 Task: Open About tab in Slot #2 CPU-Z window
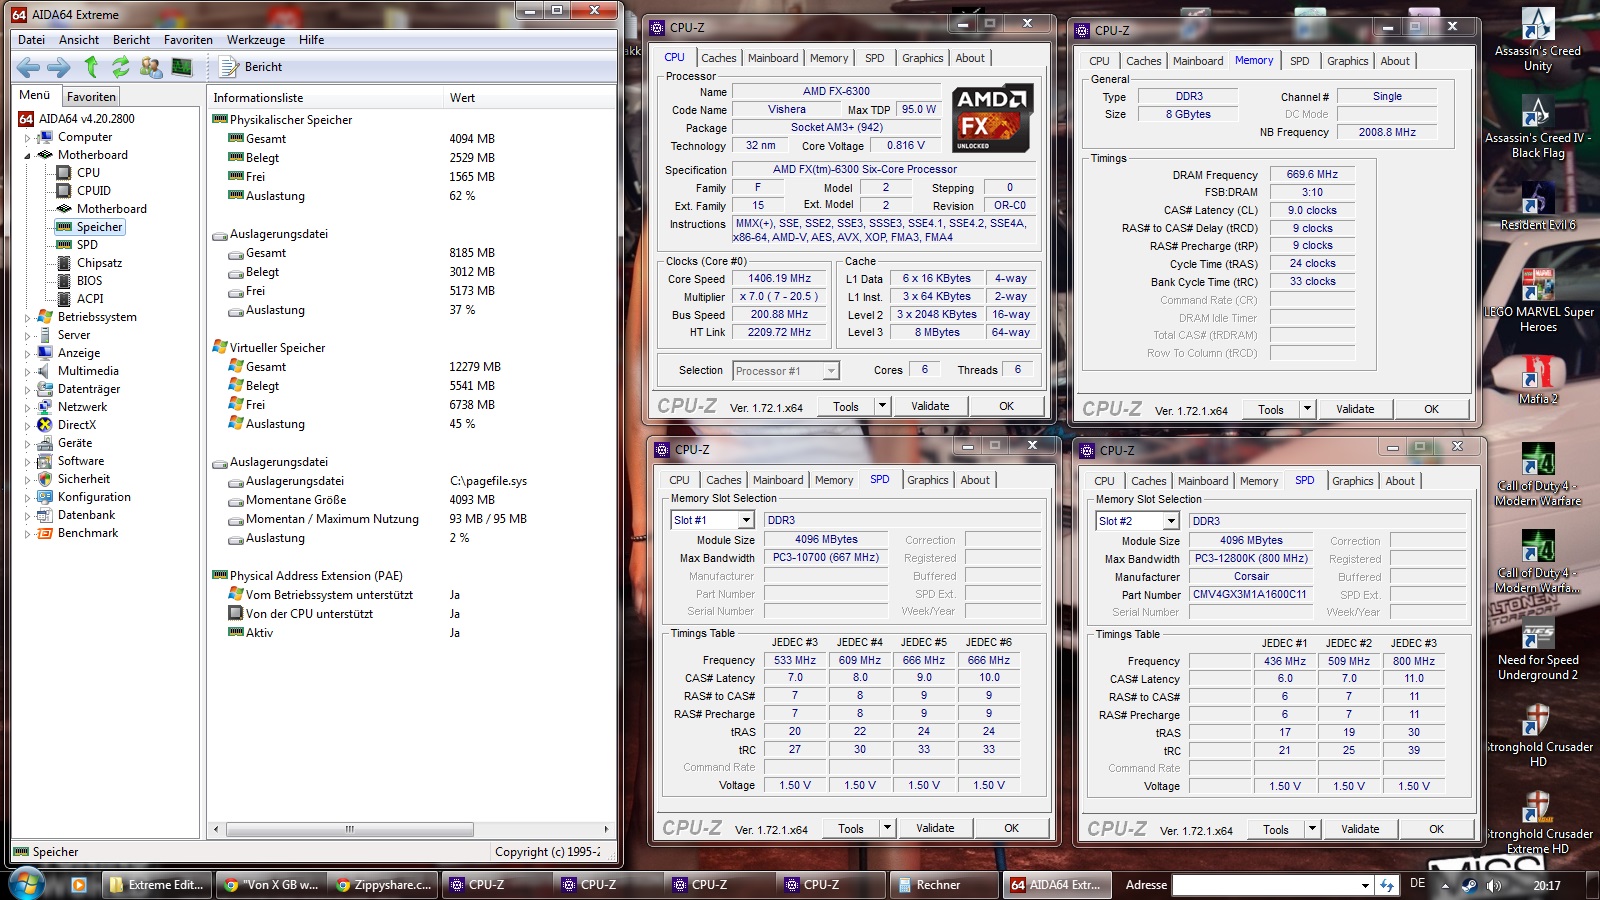coord(1400,481)
